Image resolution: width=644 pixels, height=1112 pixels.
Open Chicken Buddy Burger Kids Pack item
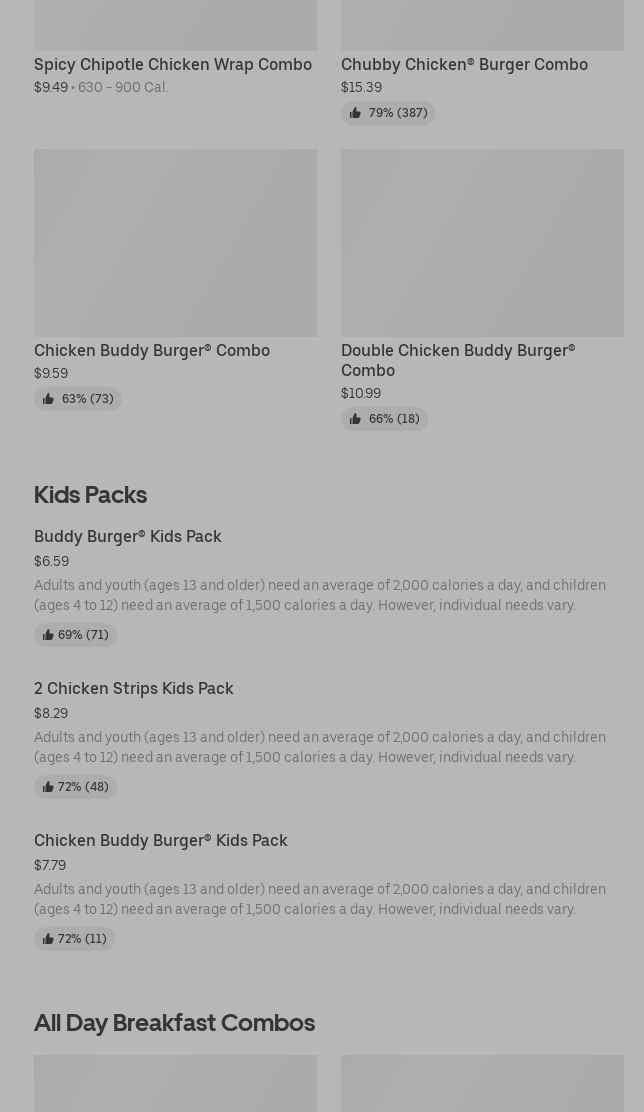pyautogui.click(x=161, y=840)
